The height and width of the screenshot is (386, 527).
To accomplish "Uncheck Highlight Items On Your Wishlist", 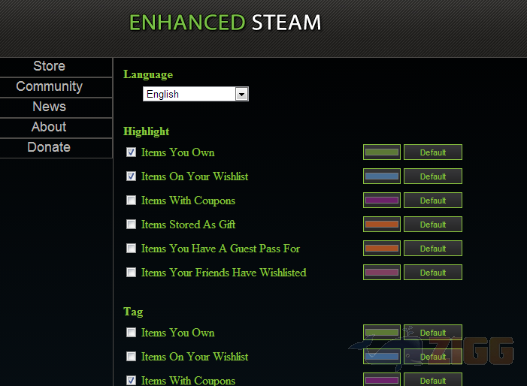I will [x=131, y=176].
